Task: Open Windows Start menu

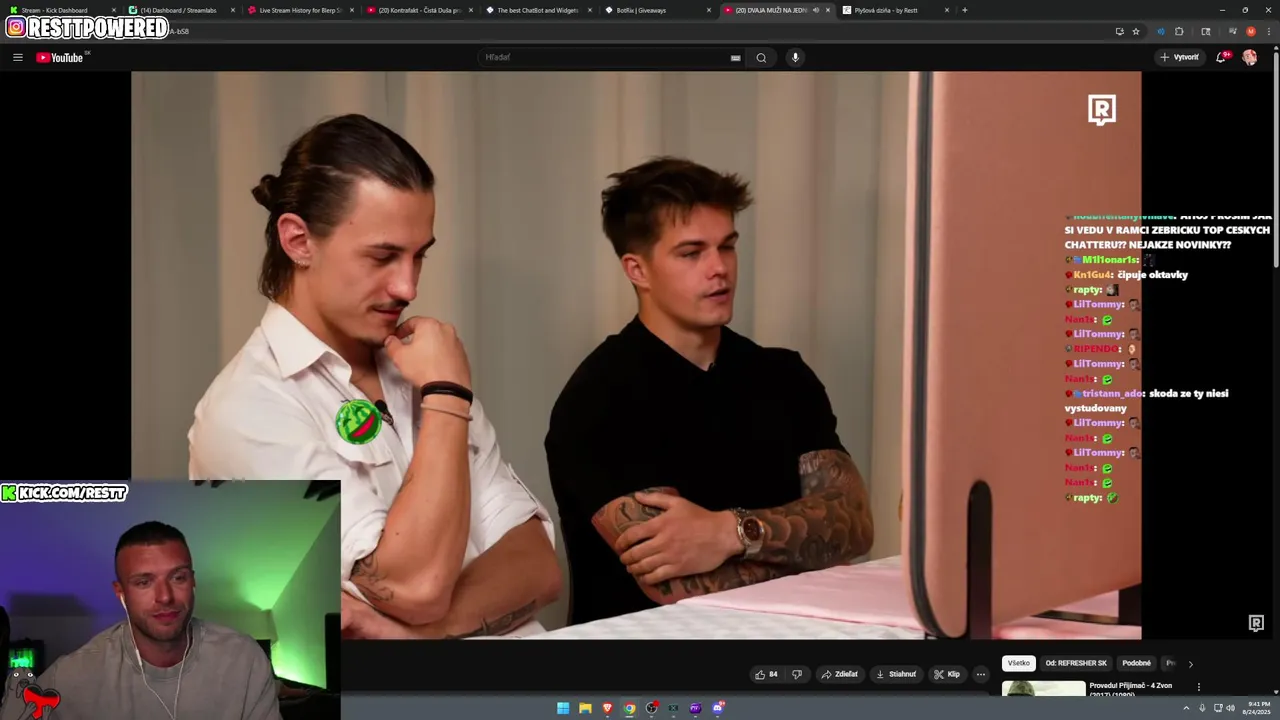Action: (x=563, y=708)
